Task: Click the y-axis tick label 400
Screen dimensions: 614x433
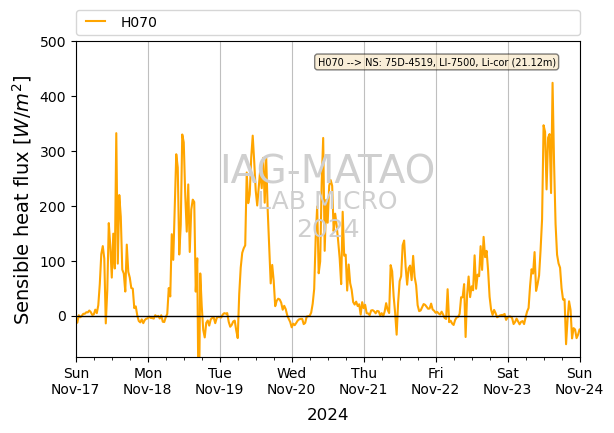Action: [x=53, y=97]
